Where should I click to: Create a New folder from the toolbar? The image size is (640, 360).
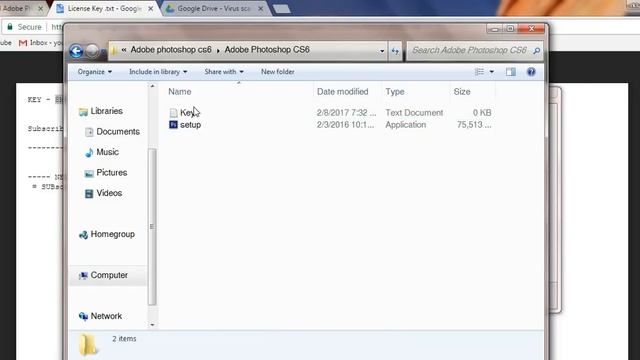278,72
